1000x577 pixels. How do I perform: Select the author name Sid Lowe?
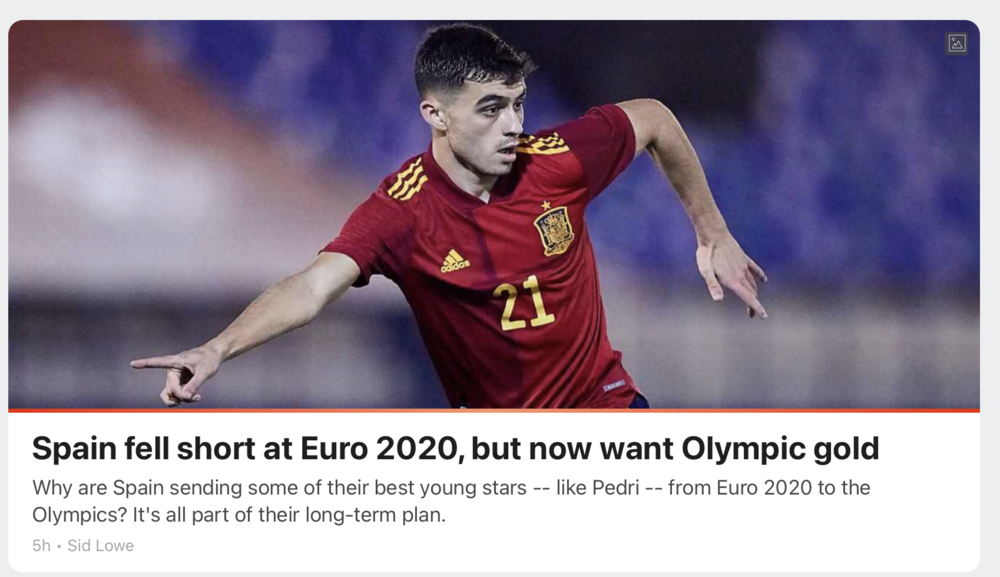[101, 546]
